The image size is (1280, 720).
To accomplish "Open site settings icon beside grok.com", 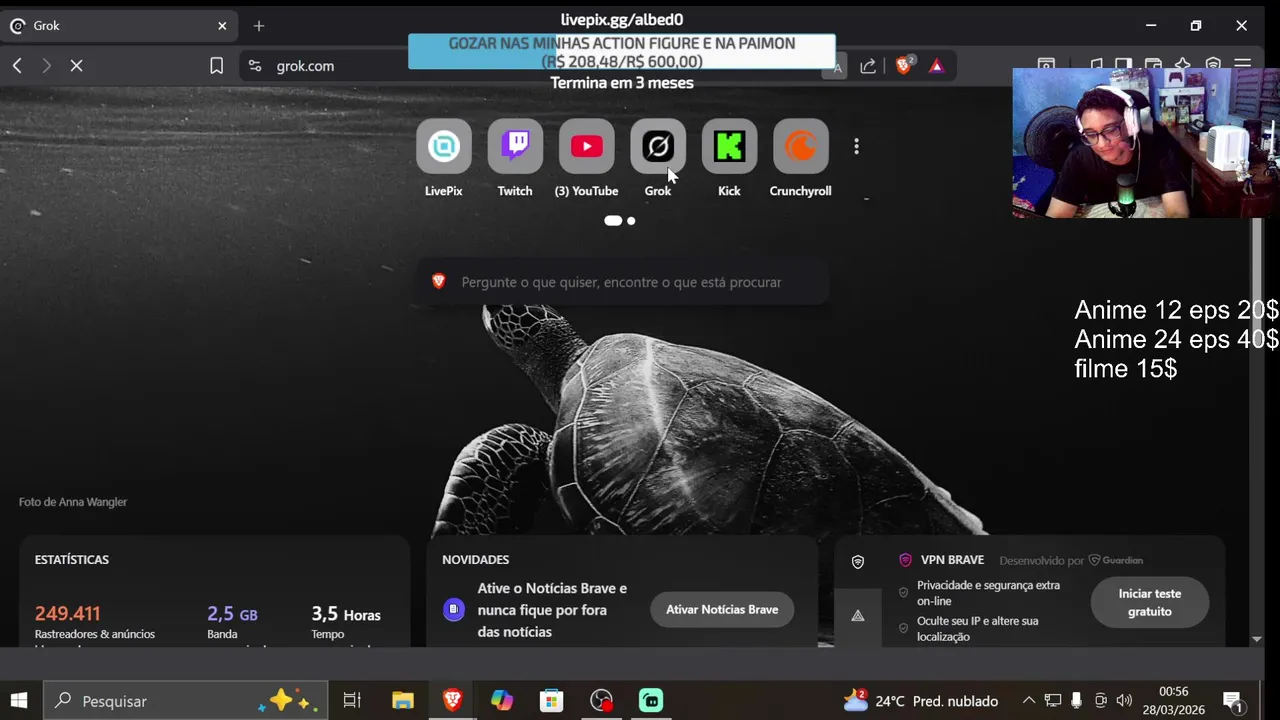I will [x=255, y=66].
